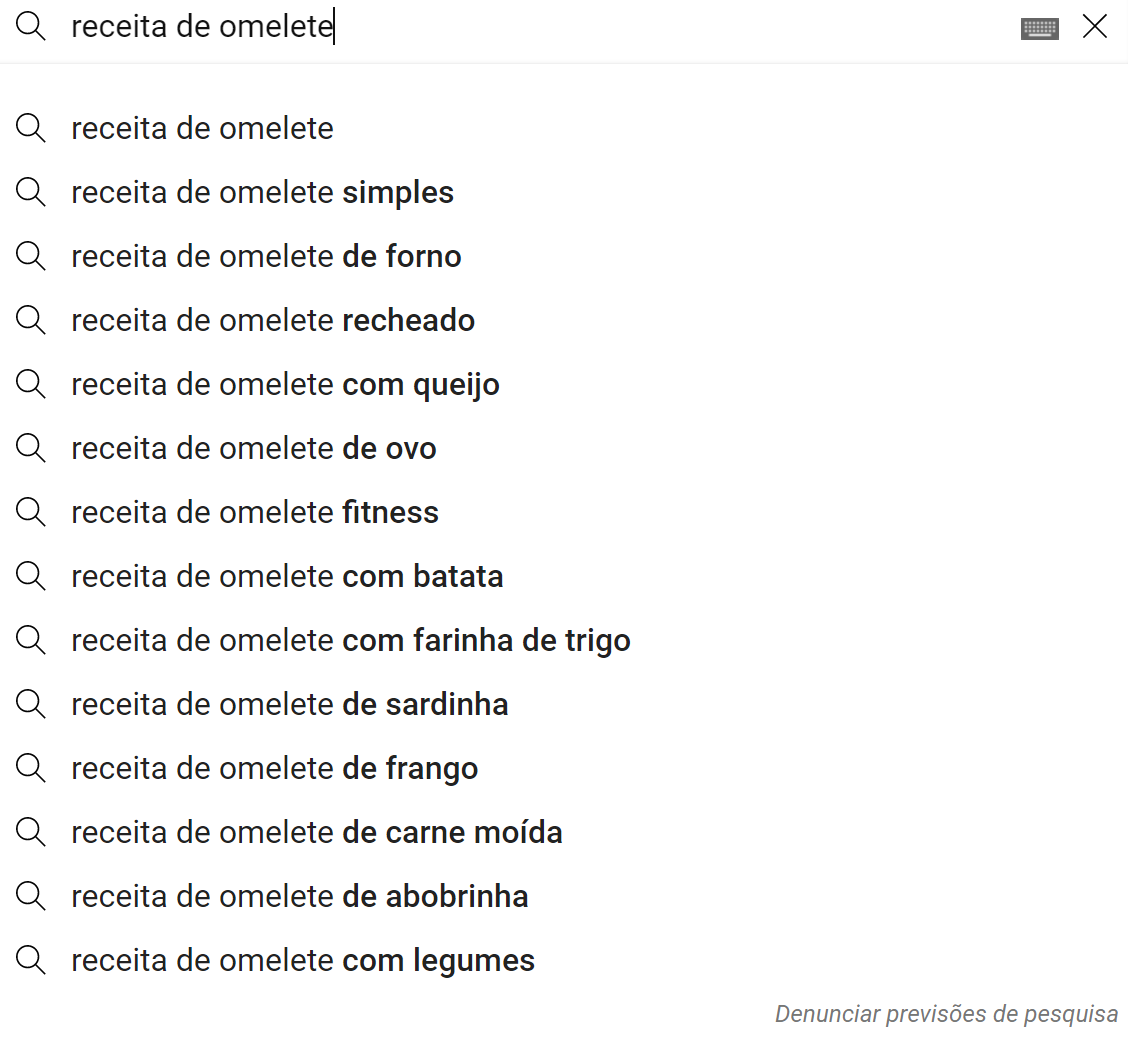Click the magnifier icon beside 'receita de omelete recheado'

30,320
